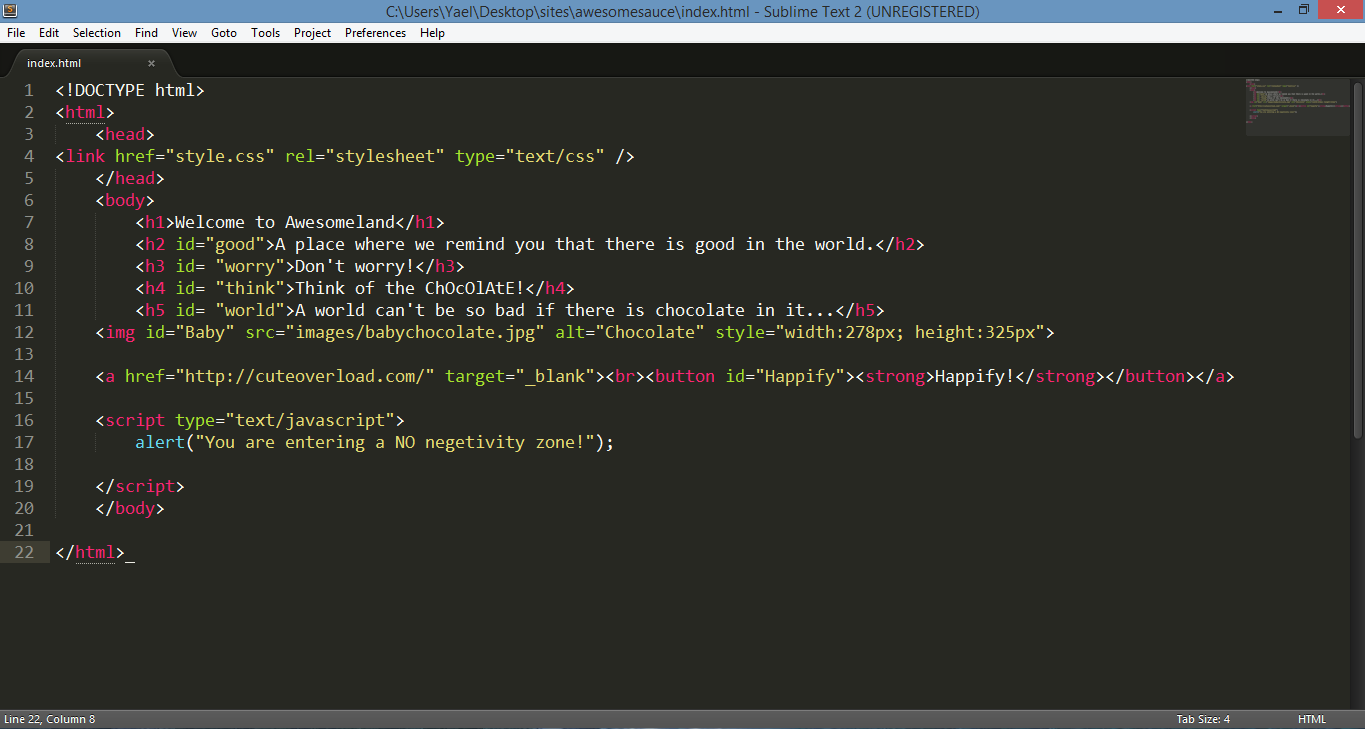Change the Tab Size: 4 setting
The image size is (1365, 729).
tap(1203, 720)
